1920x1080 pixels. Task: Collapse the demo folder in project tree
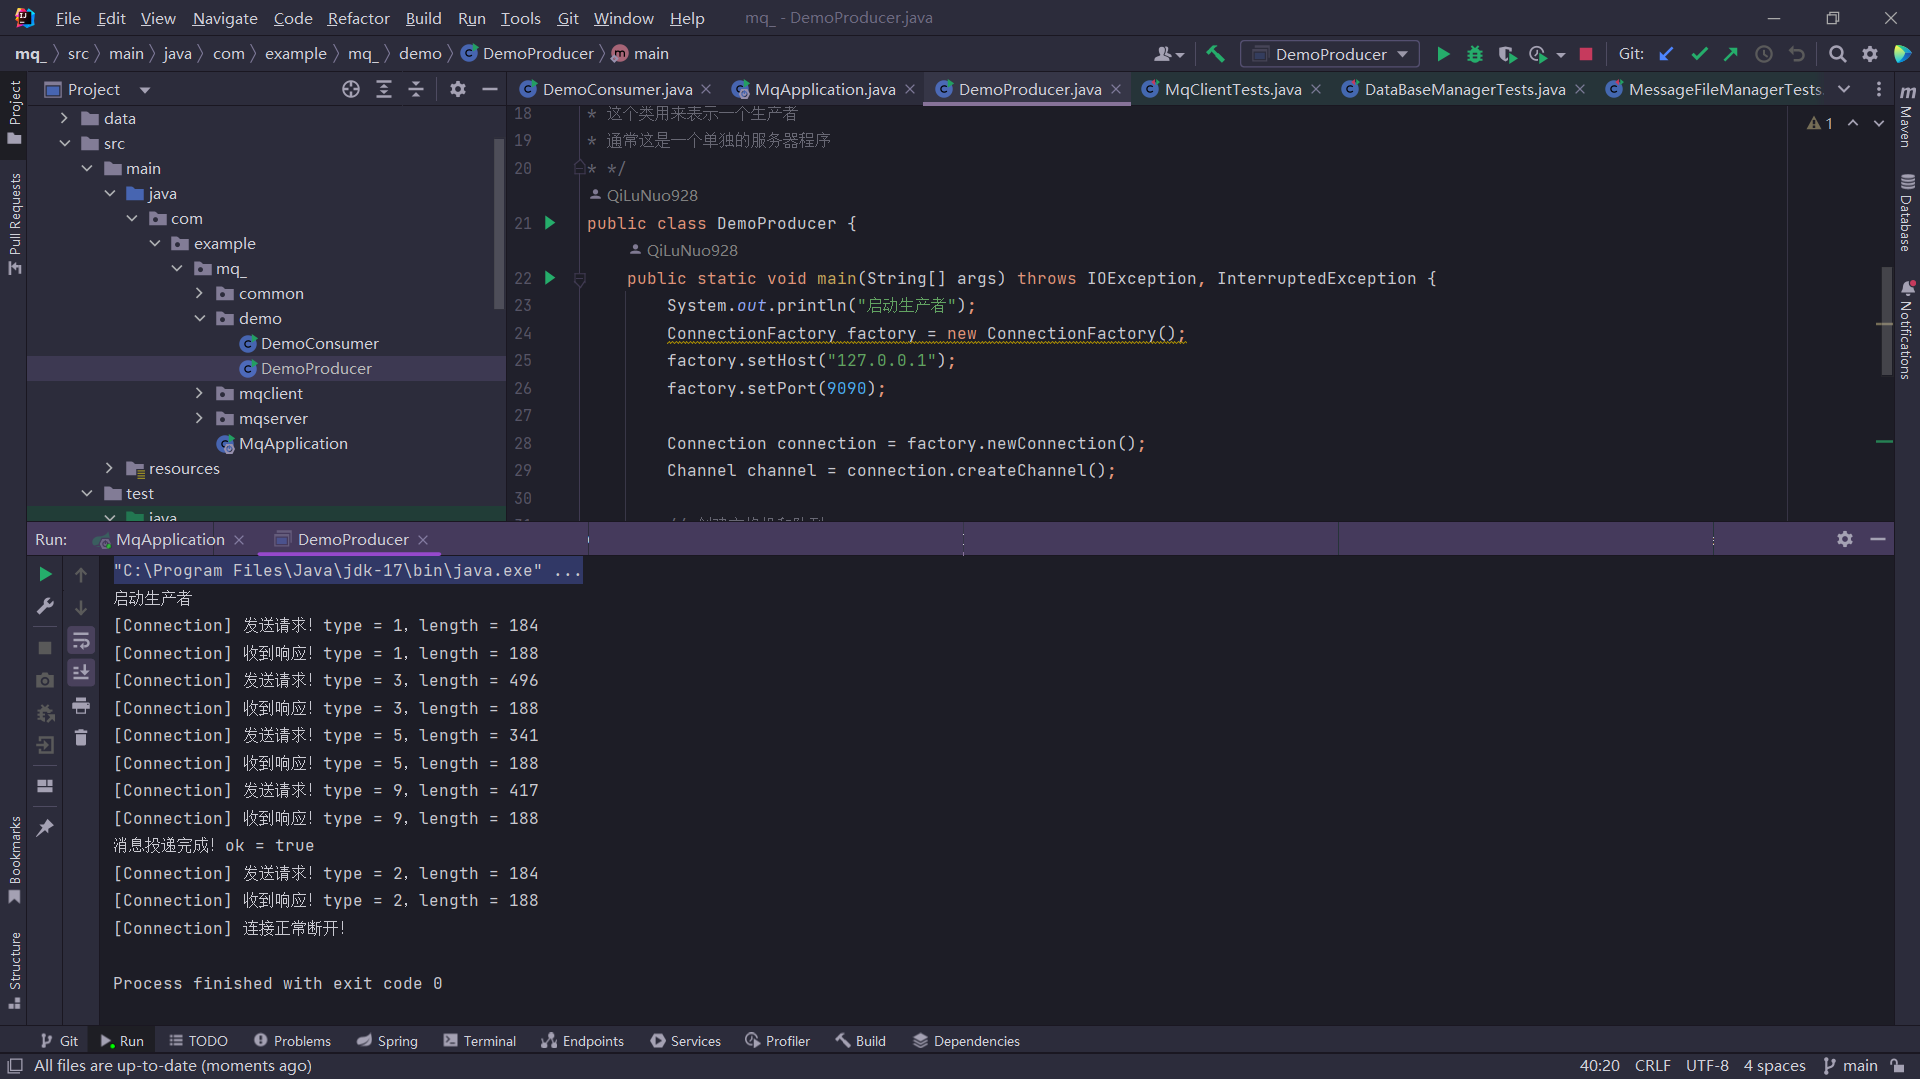pos(199,318)
